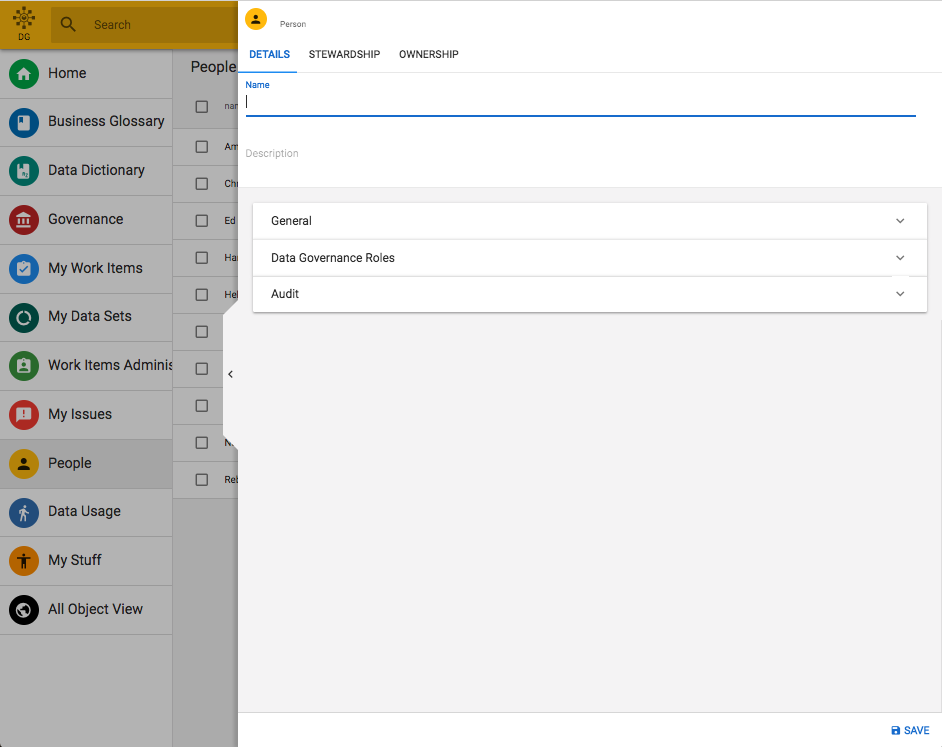Click the yellow People sidebar icon

(x=24, y=464)
